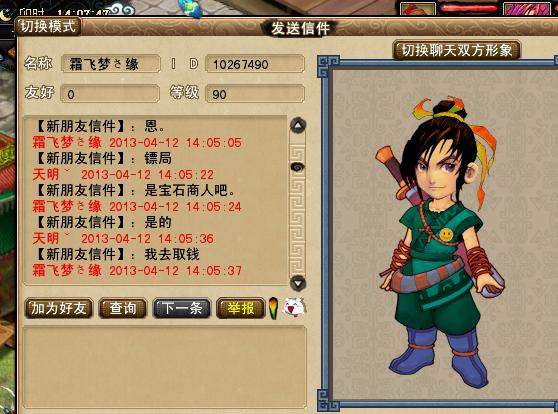Click the scroll down arrow in message list
Viewport: 558px width, 414px height.
point(298,283)
